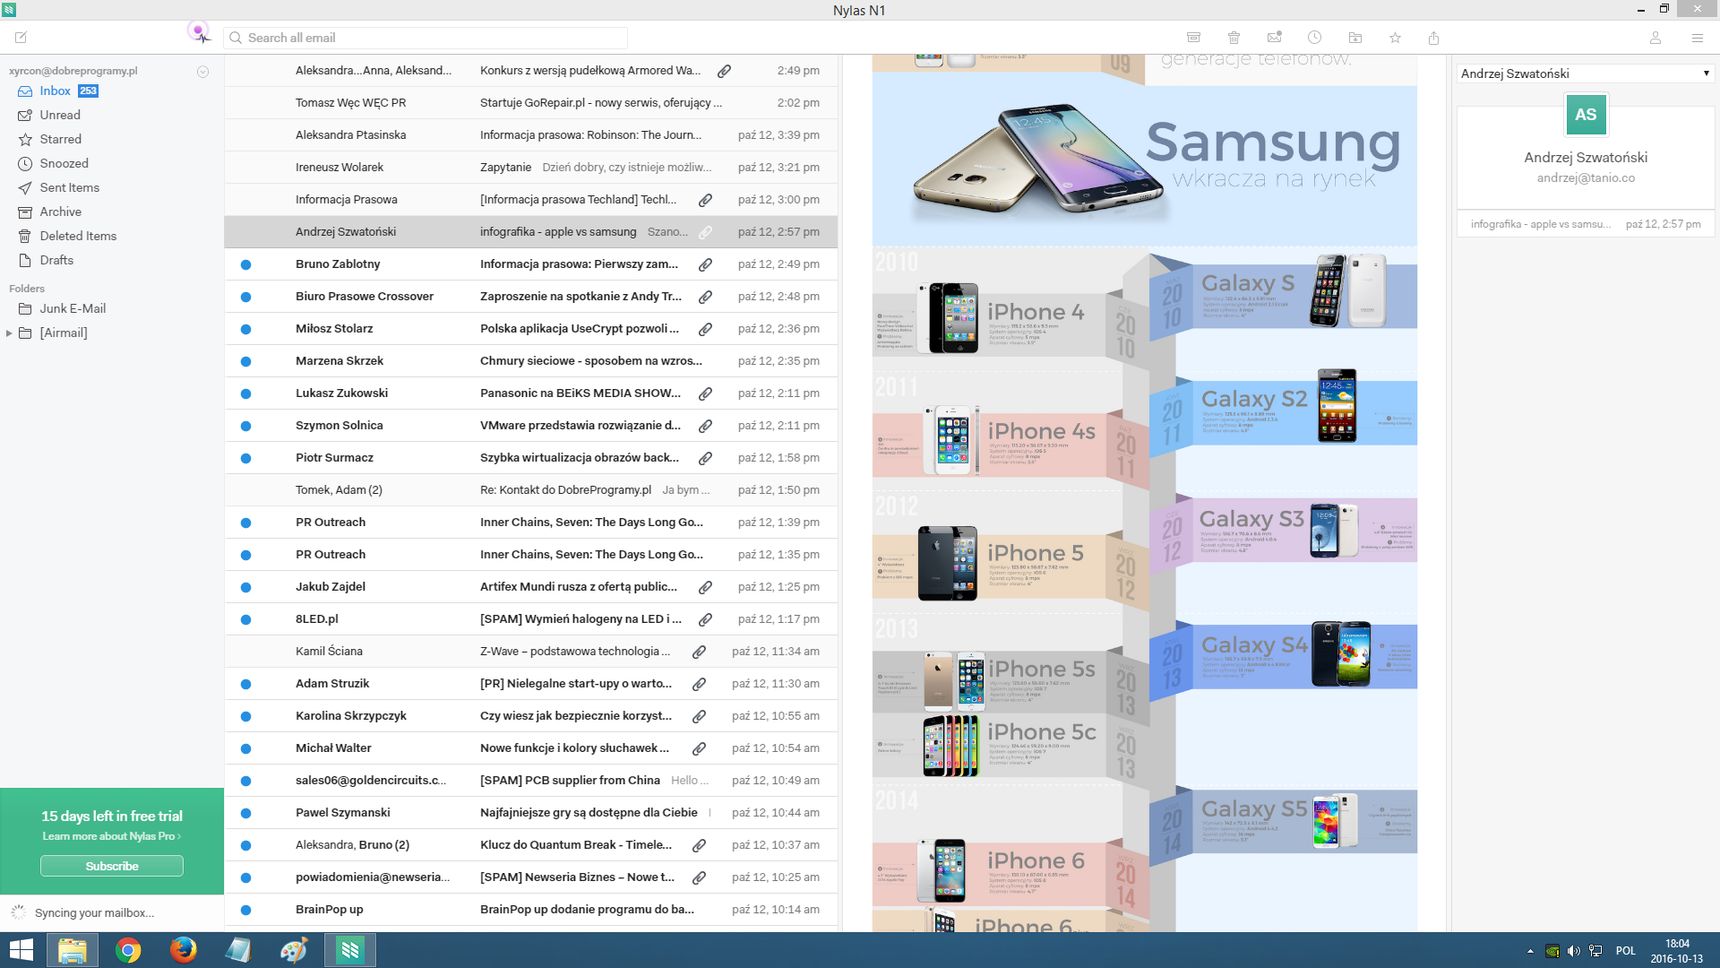Star the open thread from toolbar
The image size is (1720, 968).
click(1395, 37)
